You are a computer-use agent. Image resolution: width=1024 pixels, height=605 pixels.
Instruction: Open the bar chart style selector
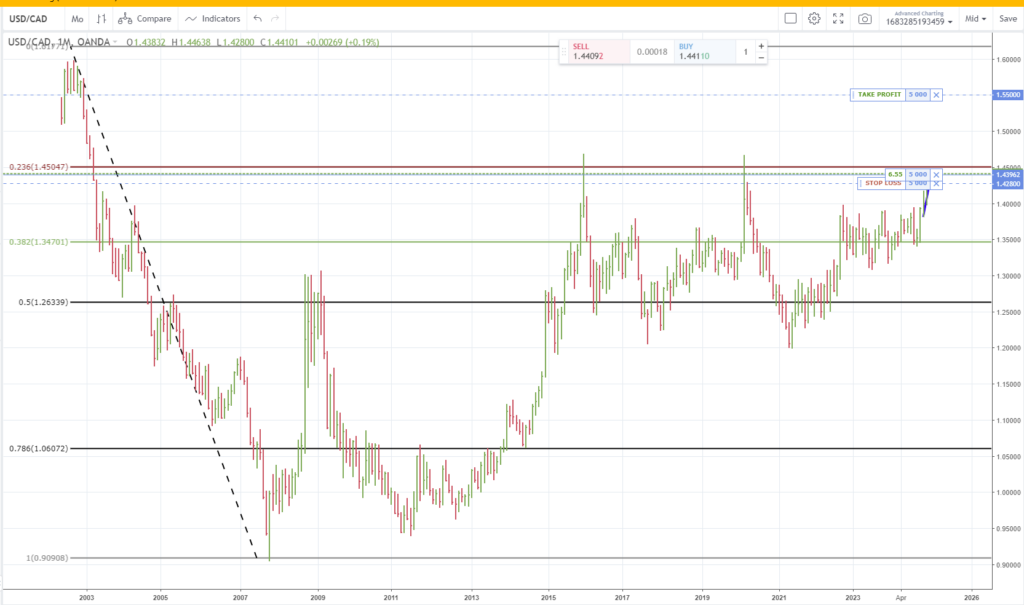(102, 18)
